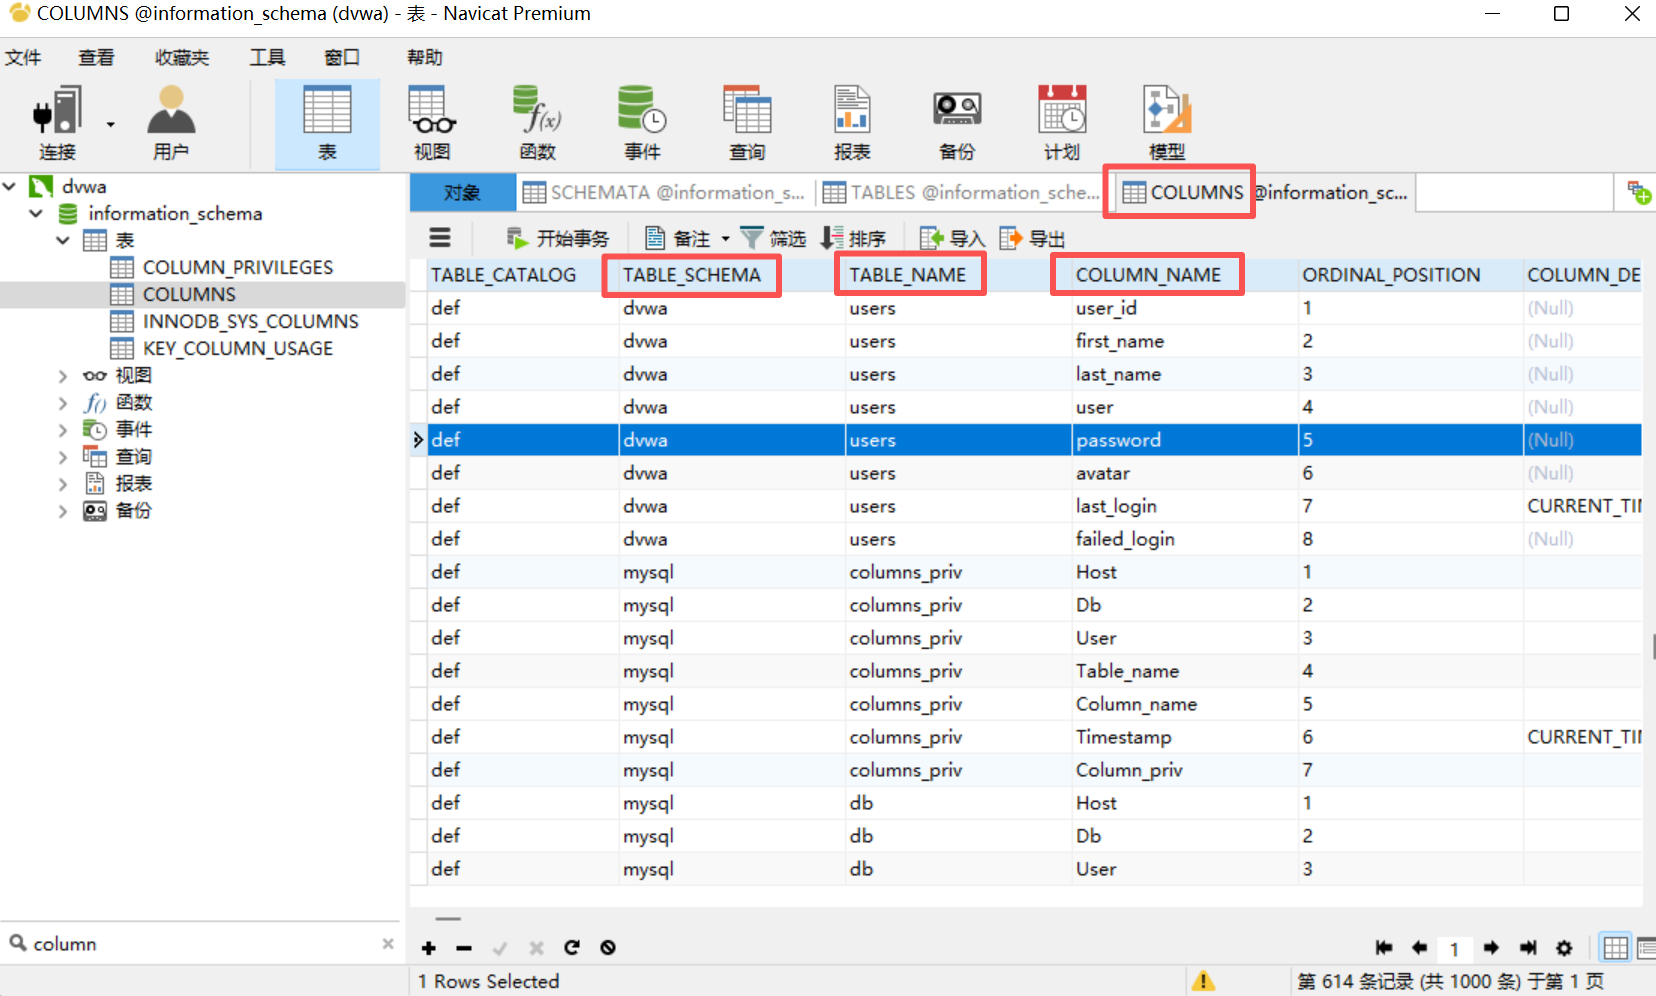Click the 排序 (Sort) icon

[854, 238]
